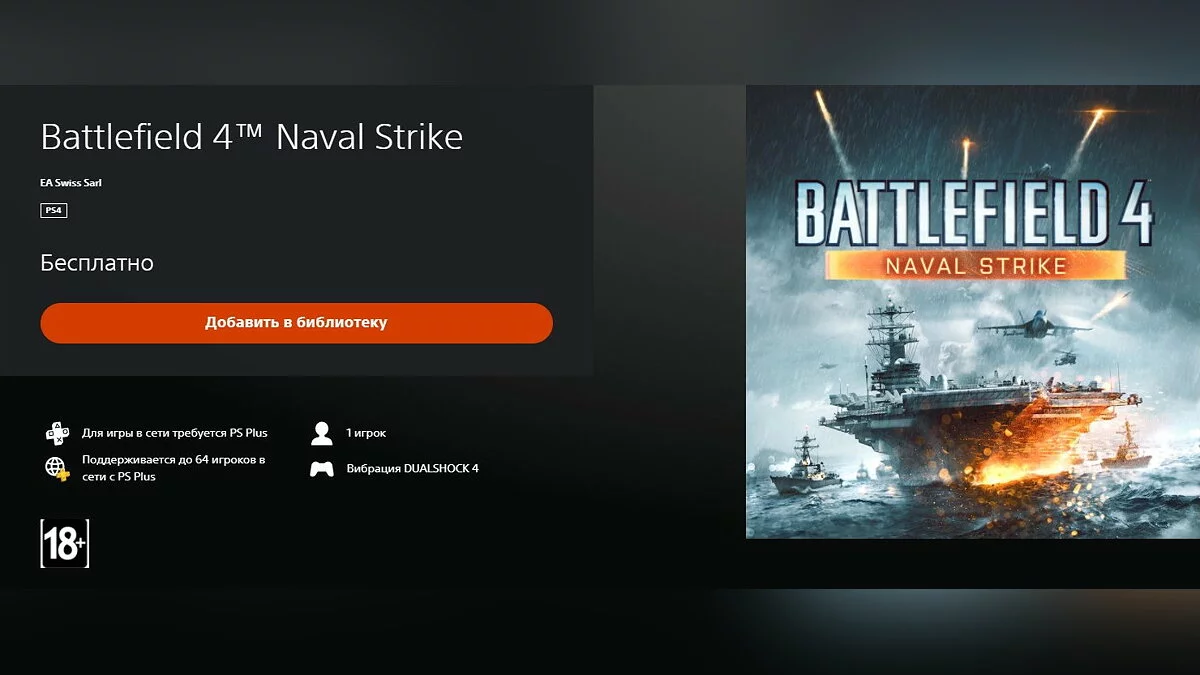Click the BATTLEFIELD 4 logo on cover art
This screenshot has width=1200, height=675.
pyautogui.click(x=973, y=214)
